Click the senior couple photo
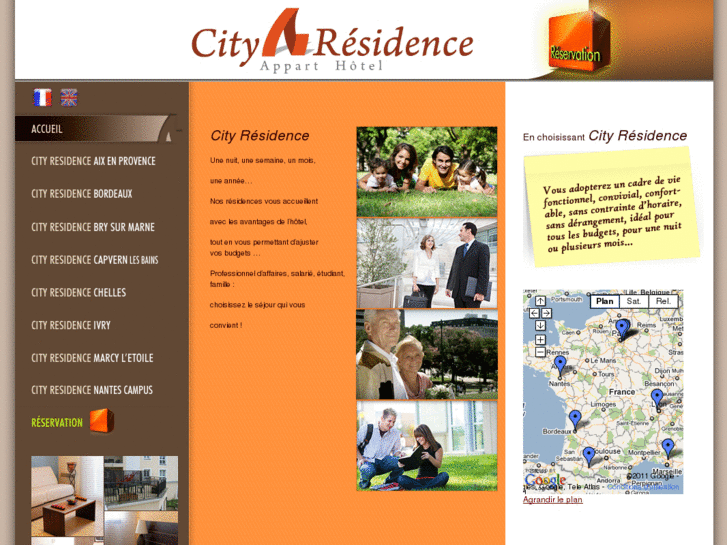 [x=427, y=354]
